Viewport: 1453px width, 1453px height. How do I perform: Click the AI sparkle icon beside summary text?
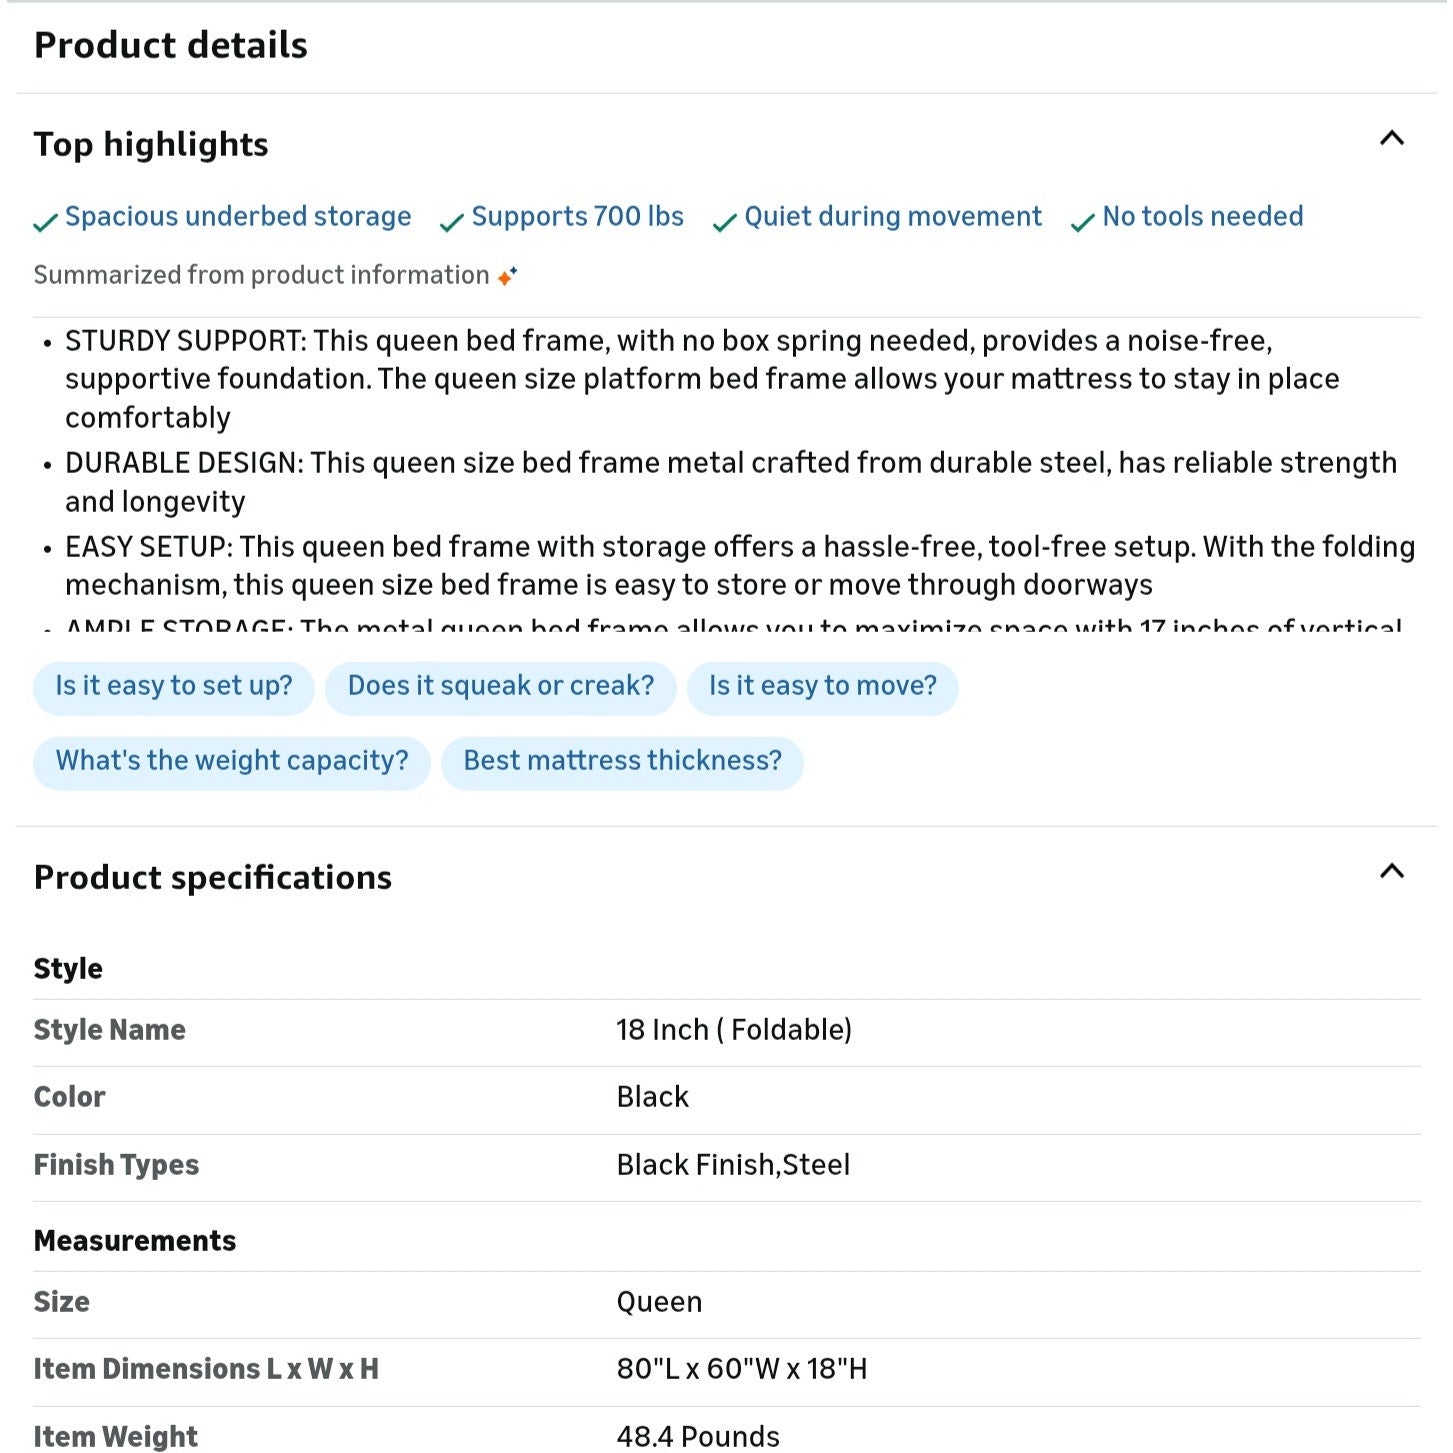[507, 276]
